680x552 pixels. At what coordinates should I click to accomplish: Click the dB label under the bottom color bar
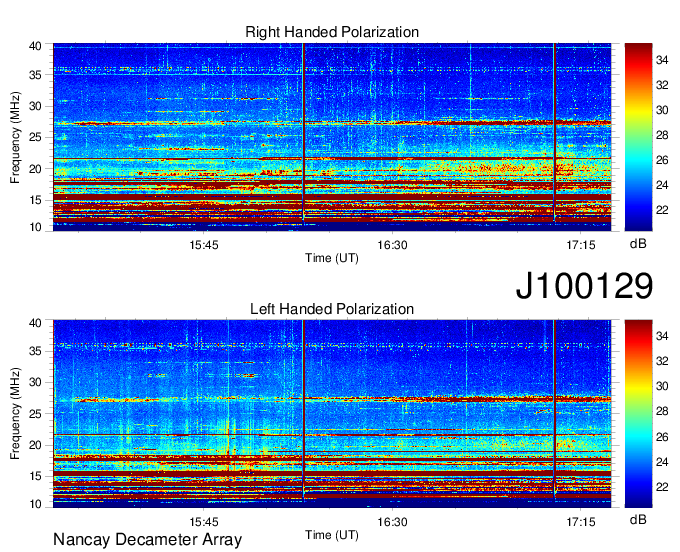(638, 520)
